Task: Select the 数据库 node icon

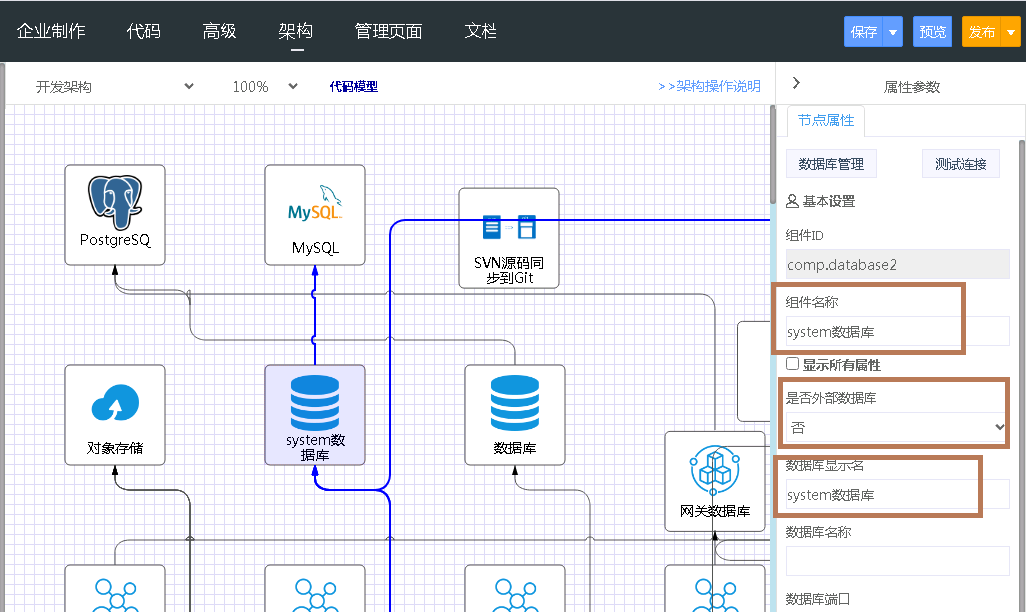Action: pyautogui.click(x=515, y=404)
